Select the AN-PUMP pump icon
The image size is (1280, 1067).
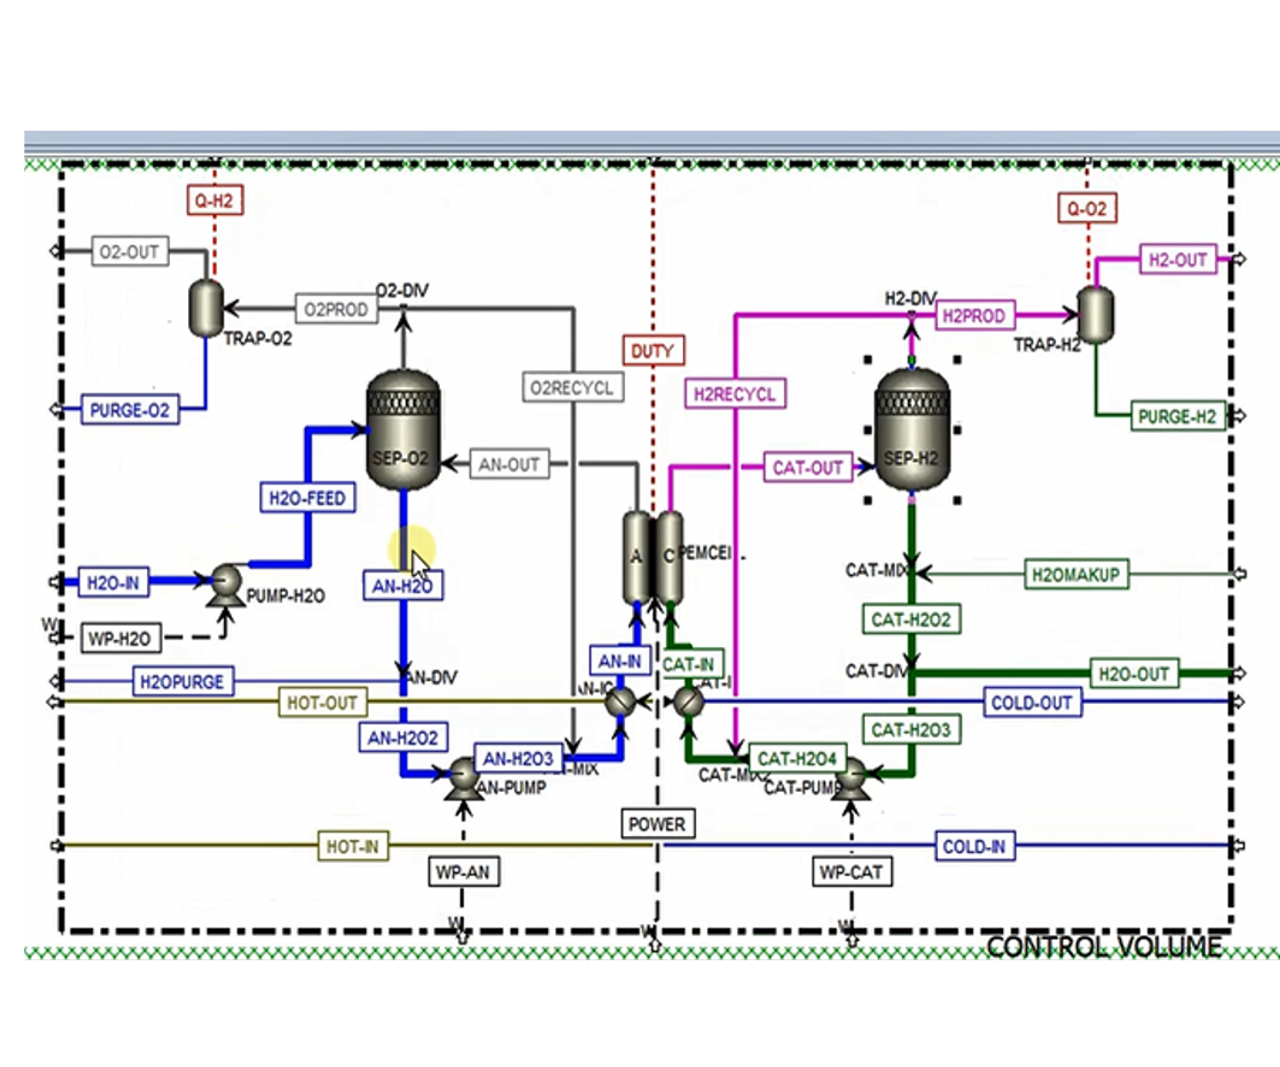coord(463,776)
